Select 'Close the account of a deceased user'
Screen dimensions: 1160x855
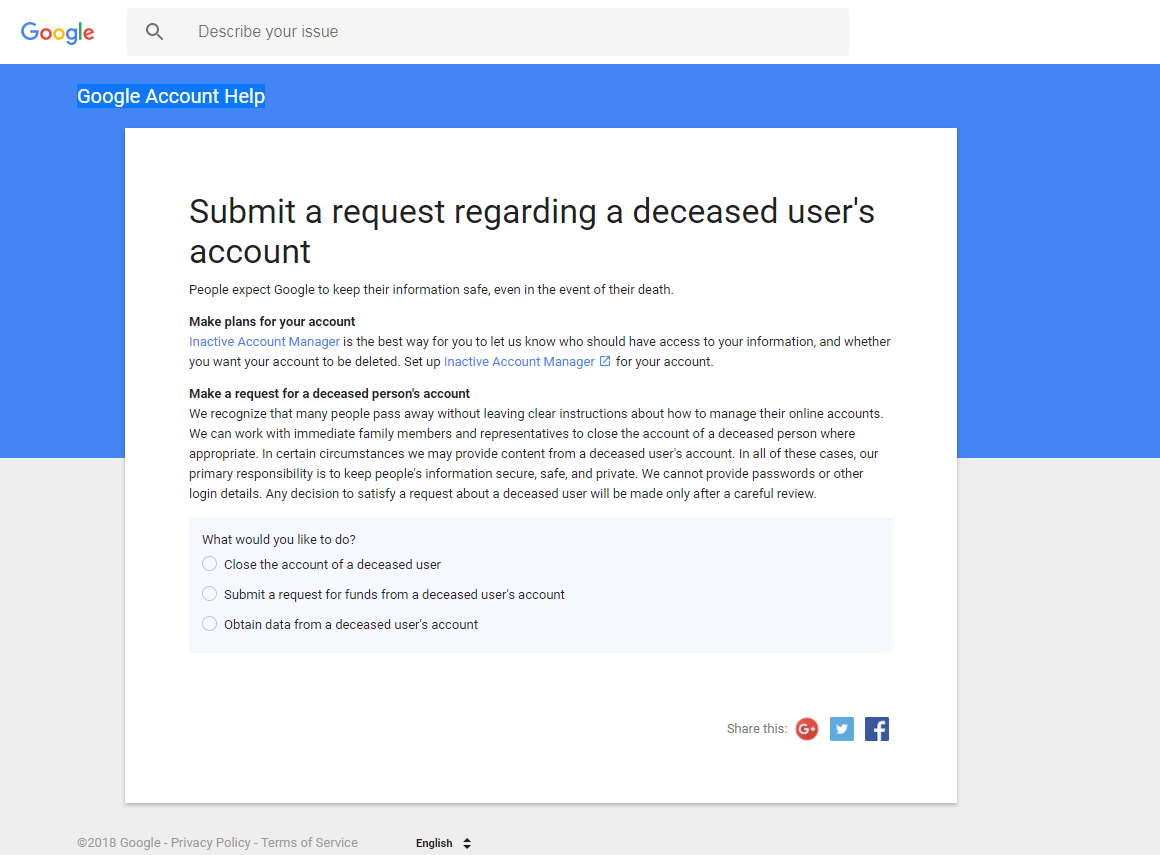click(210, 564)
